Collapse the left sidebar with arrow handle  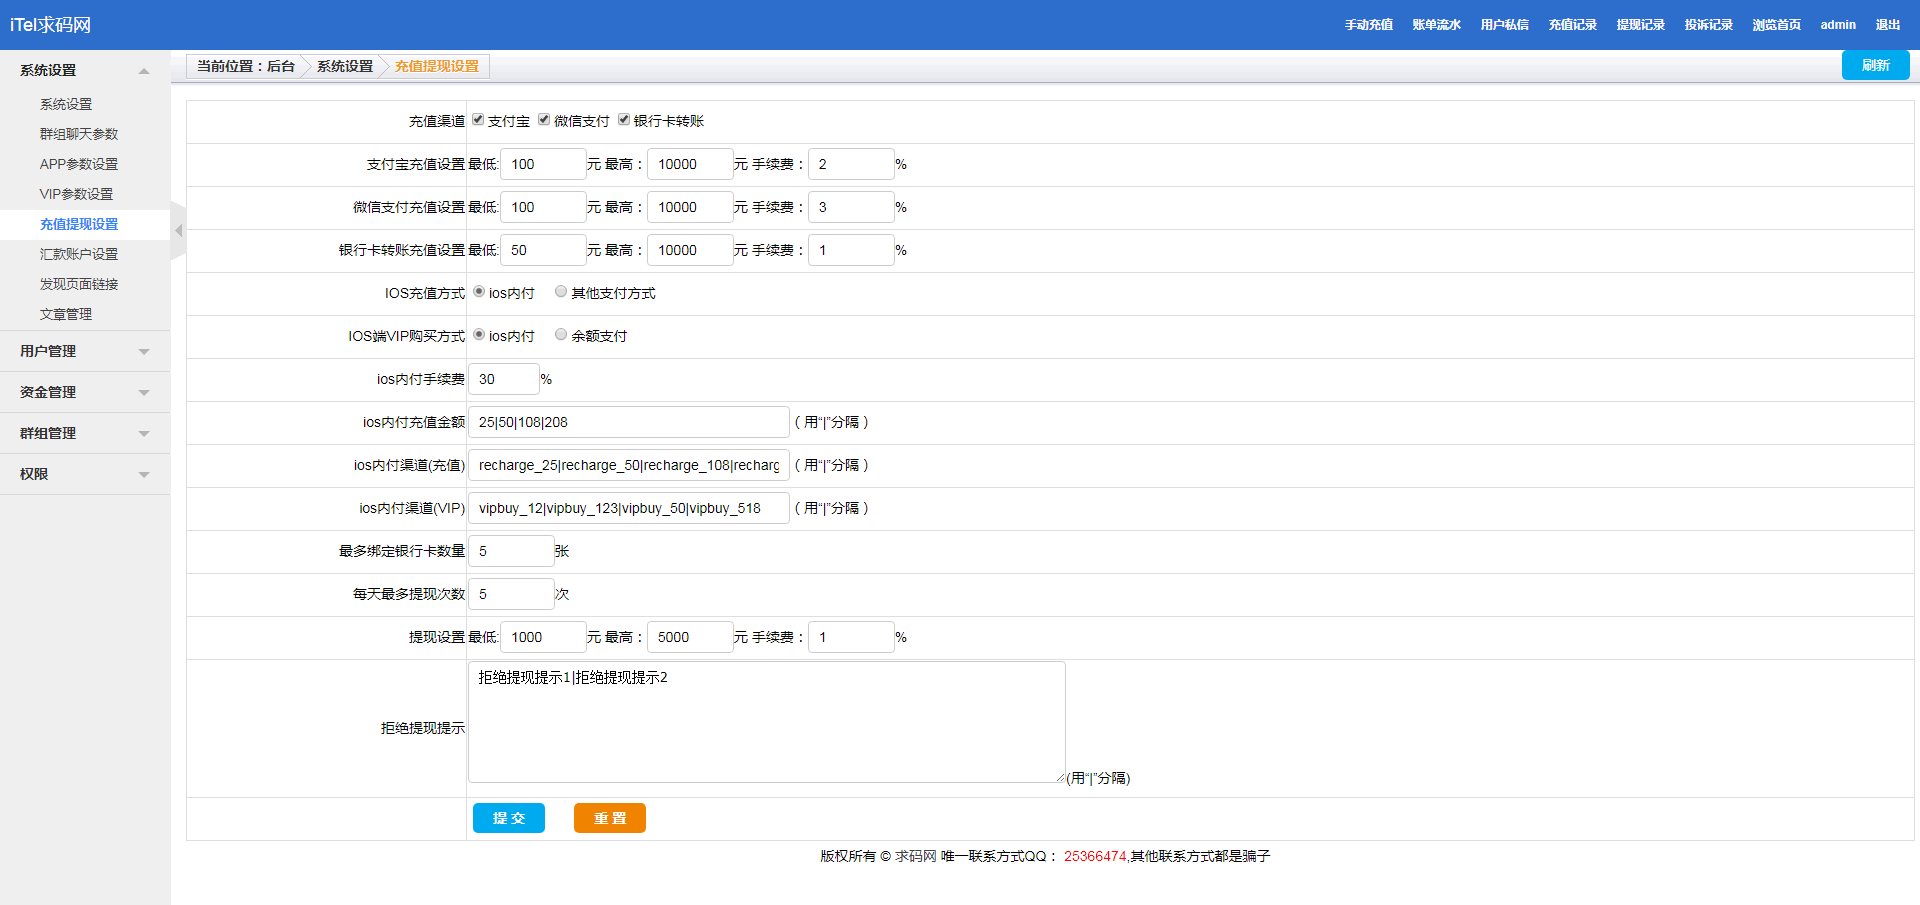(x=178, y=231)
